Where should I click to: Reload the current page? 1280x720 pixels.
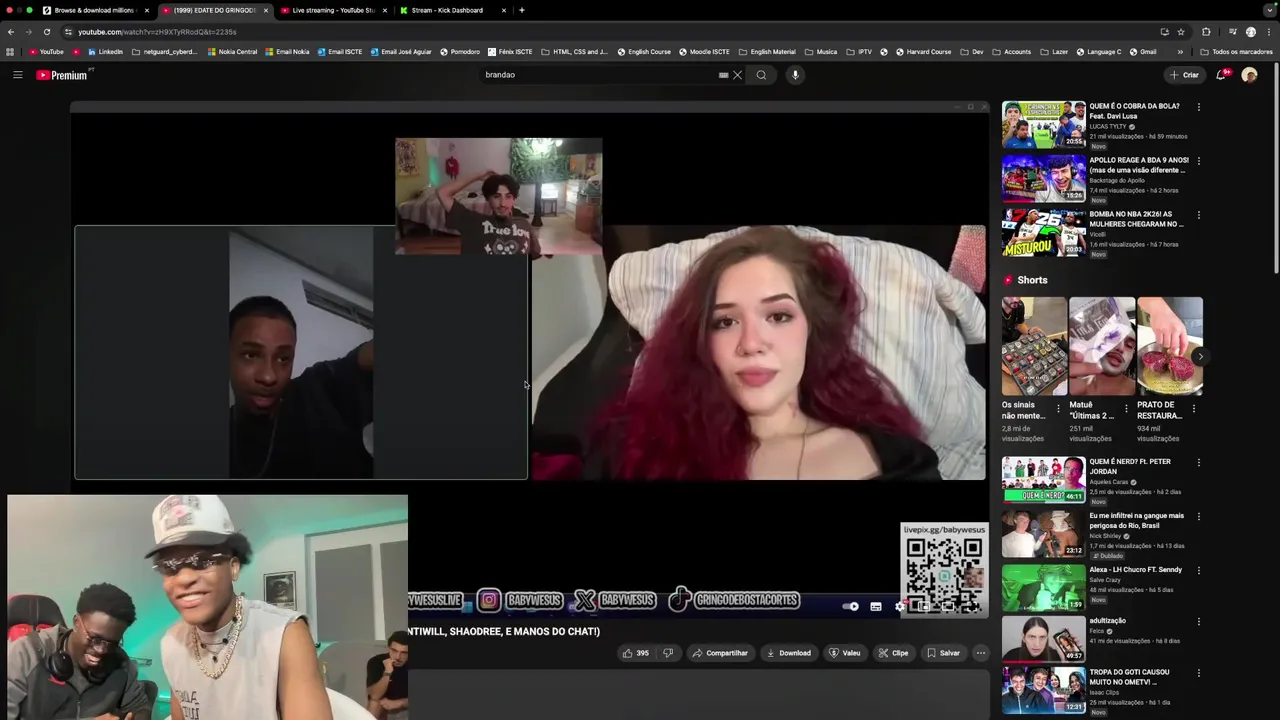[x=46, y=32]
